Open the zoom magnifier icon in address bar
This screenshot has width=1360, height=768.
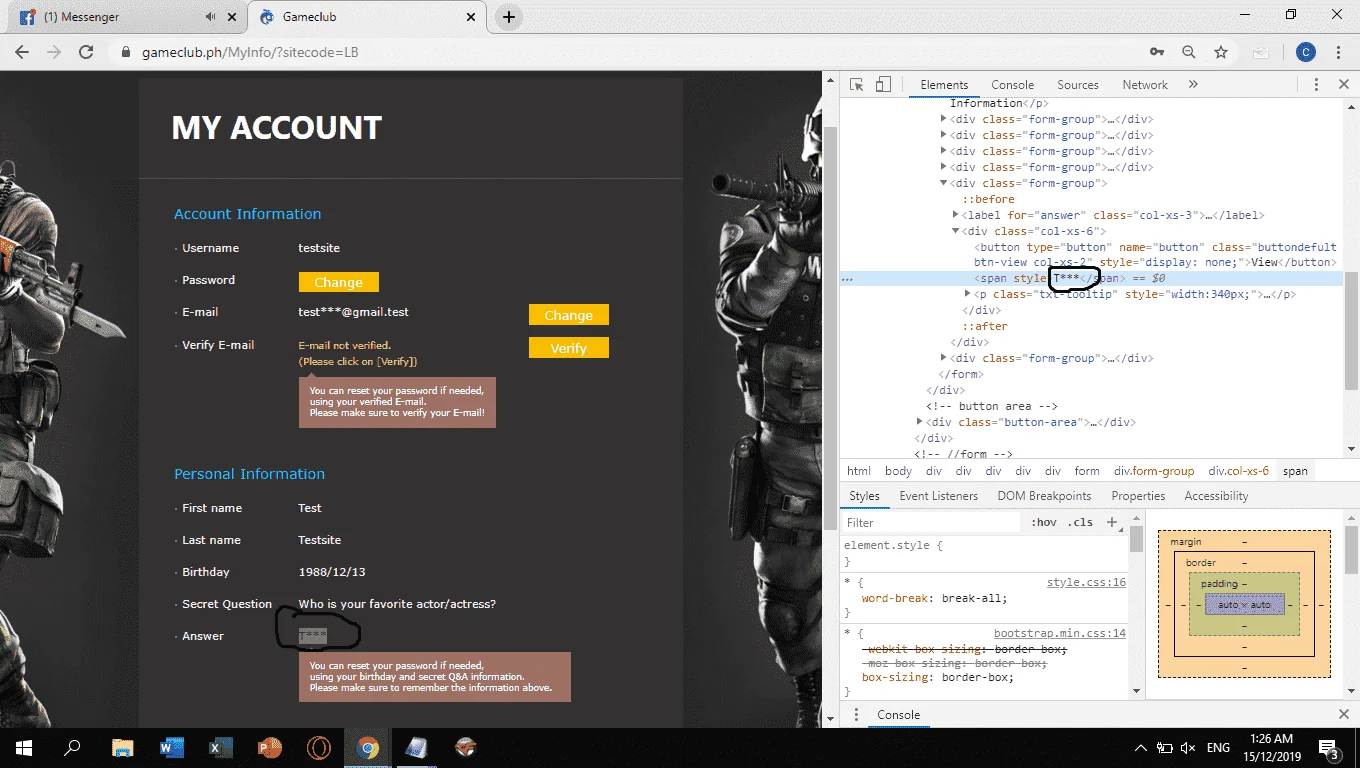[1189, 52]
